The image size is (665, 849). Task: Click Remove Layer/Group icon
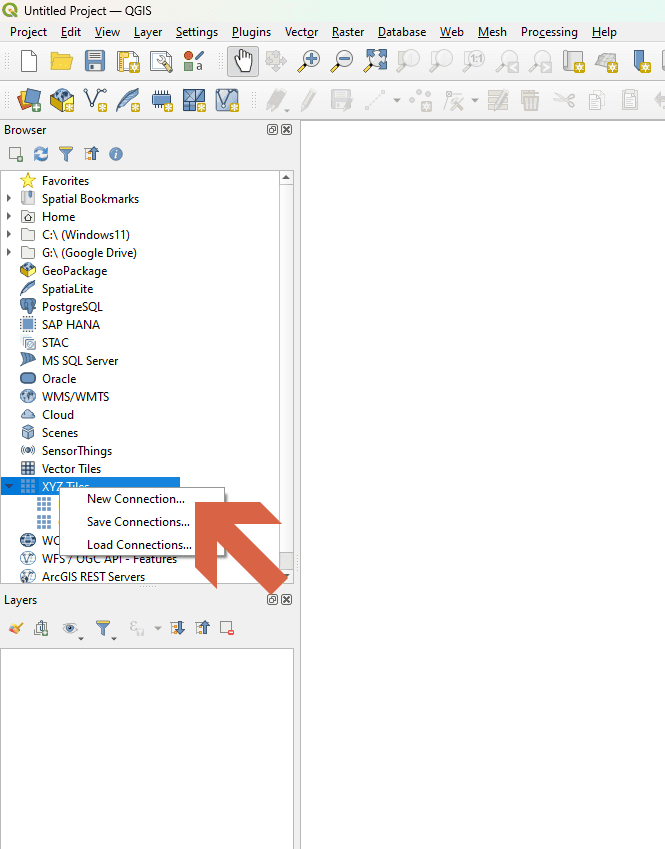(227, 628)
